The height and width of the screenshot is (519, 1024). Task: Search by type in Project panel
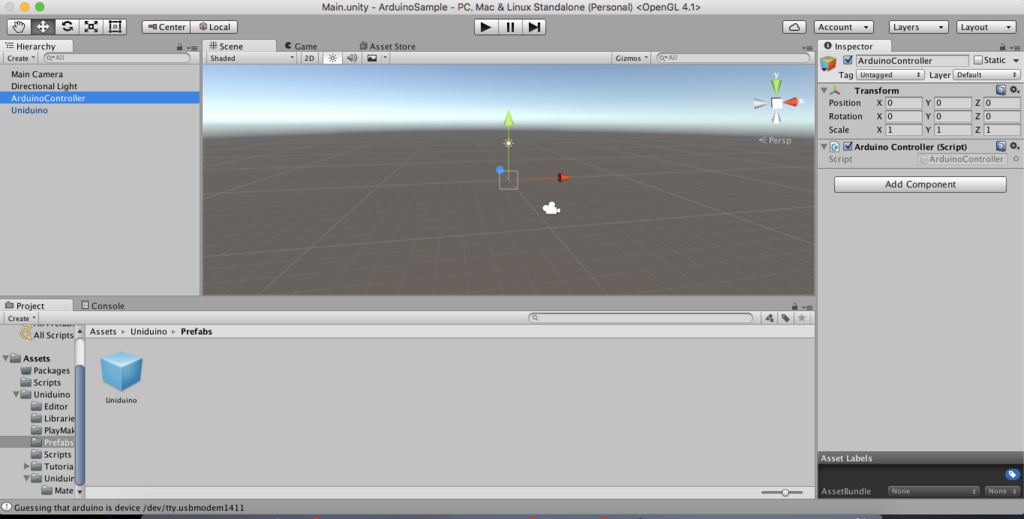769,318
